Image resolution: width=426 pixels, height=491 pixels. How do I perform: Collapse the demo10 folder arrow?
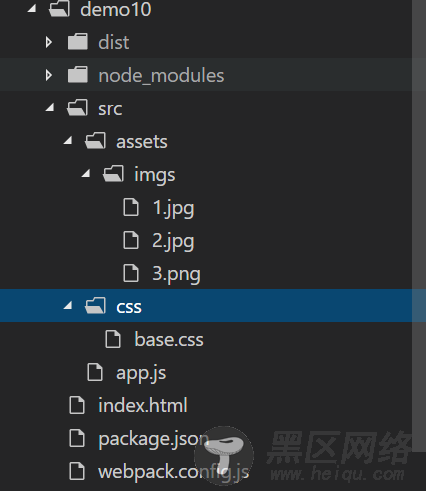(x=32, y=9)
